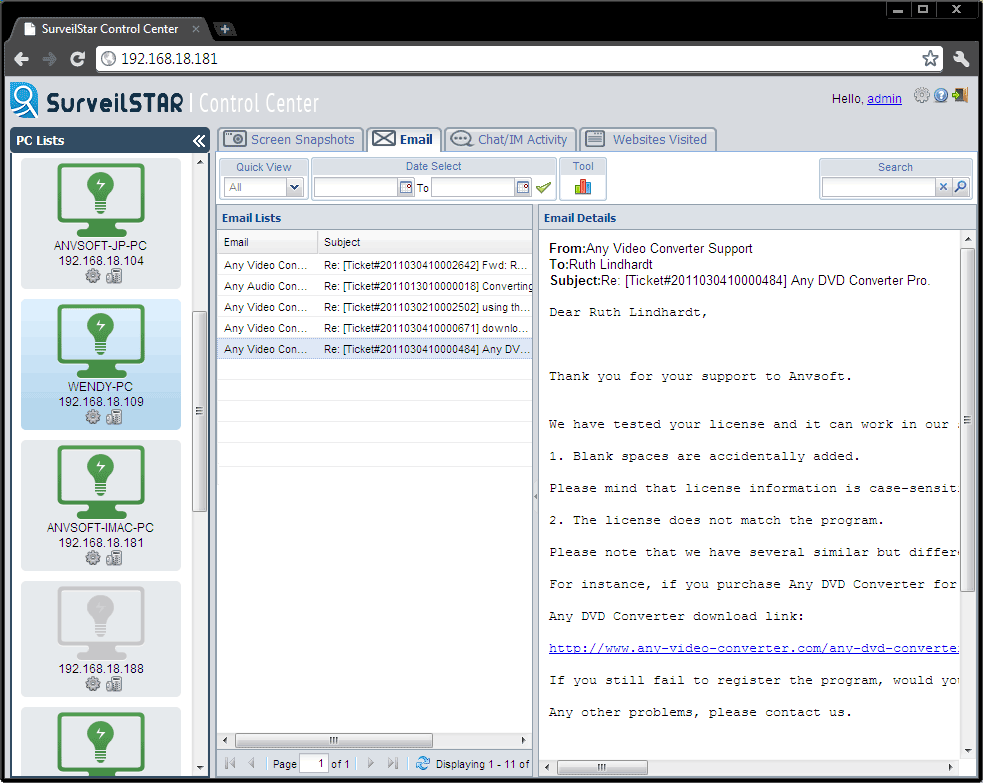This screenshot has width=983, height=783.
Task: Open email with Ticket#2011030410000671
Action: click(375, 328)
